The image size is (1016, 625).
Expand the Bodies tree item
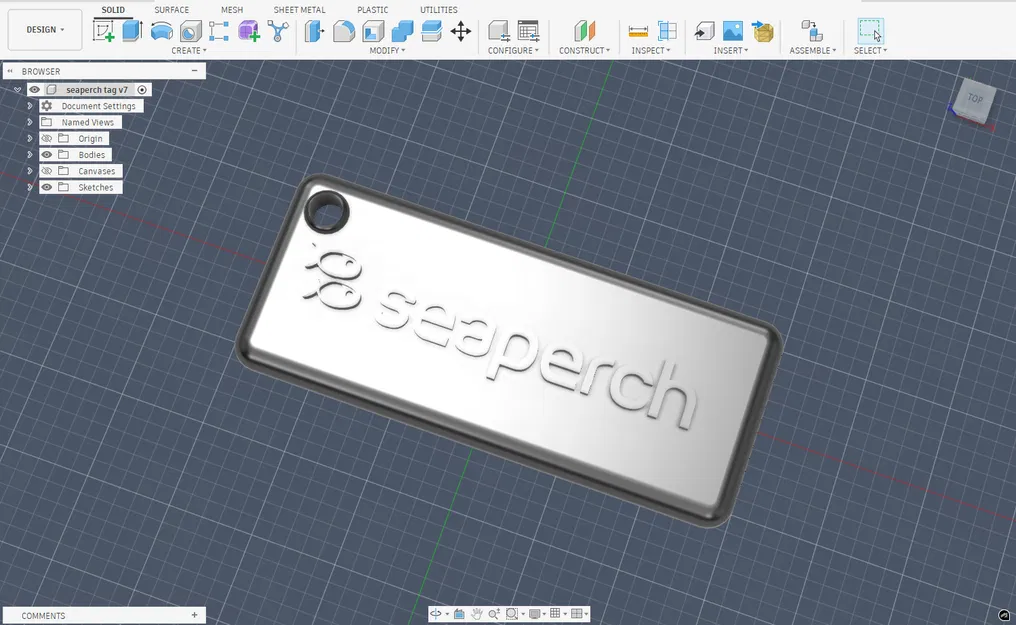pyautogui.click(x=29, y=154)
